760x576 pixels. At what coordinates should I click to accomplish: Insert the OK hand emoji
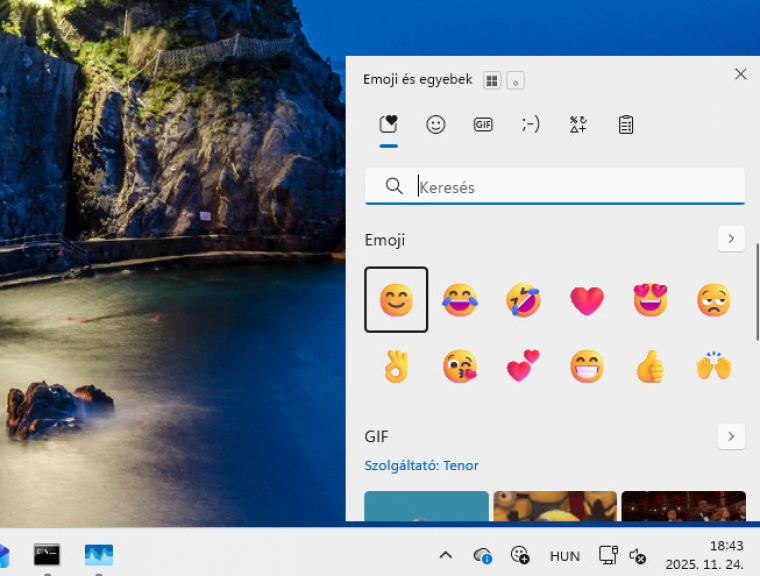coord(397,367)
